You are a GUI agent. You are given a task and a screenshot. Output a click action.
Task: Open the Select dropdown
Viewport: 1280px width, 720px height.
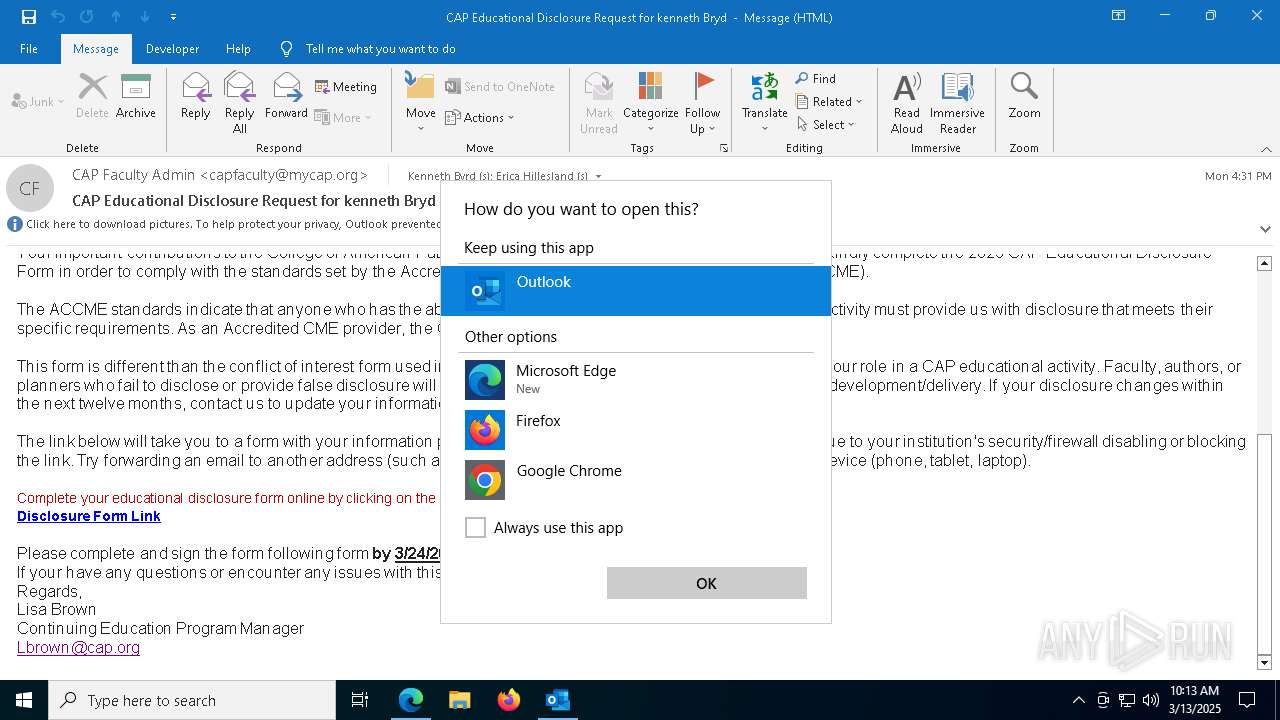tap(826, 124)
